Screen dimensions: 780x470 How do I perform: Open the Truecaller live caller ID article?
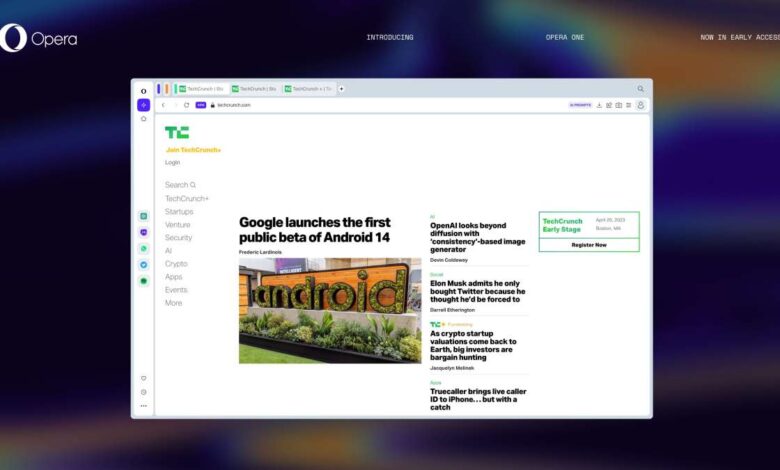point(478,399)
